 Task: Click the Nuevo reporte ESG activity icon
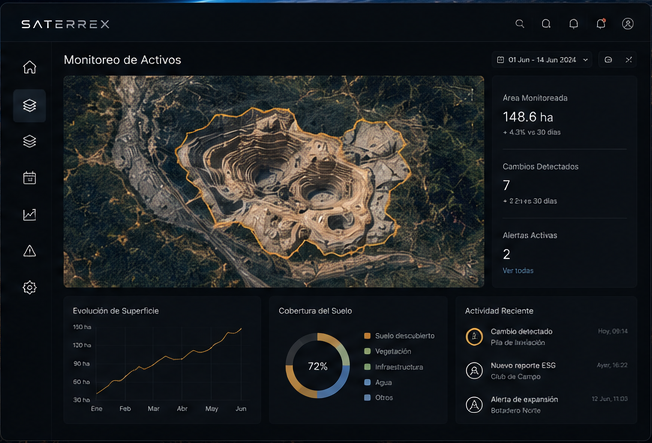[x=474, y=371]
